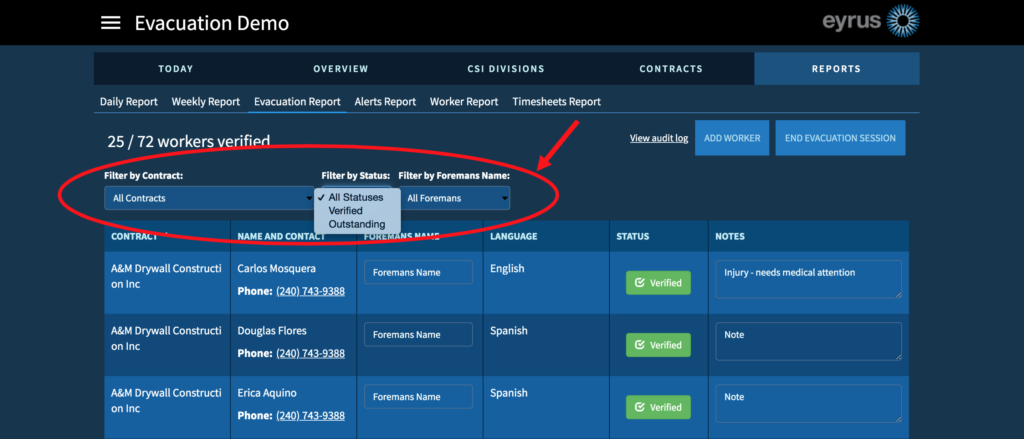Viewport: 1024px width, 439px height.
Task: Open the Timesheets Report sub-tab
Action: tap(556, 102)
